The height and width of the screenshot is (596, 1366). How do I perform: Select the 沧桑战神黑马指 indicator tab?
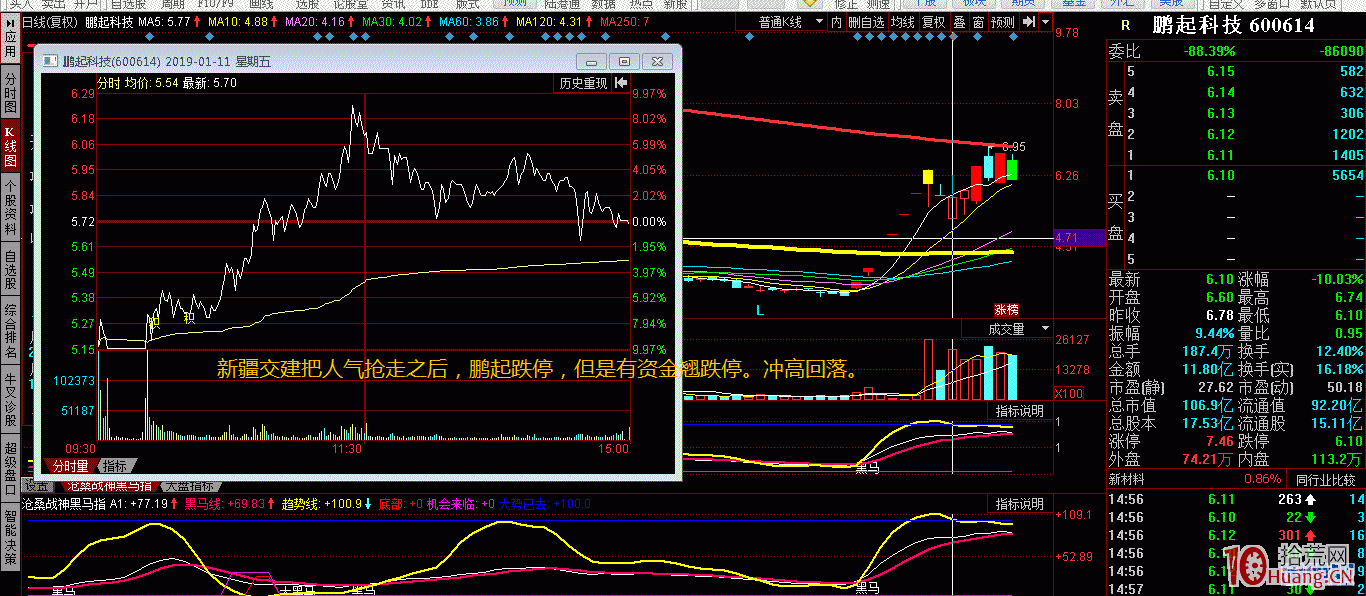point(109,486)
